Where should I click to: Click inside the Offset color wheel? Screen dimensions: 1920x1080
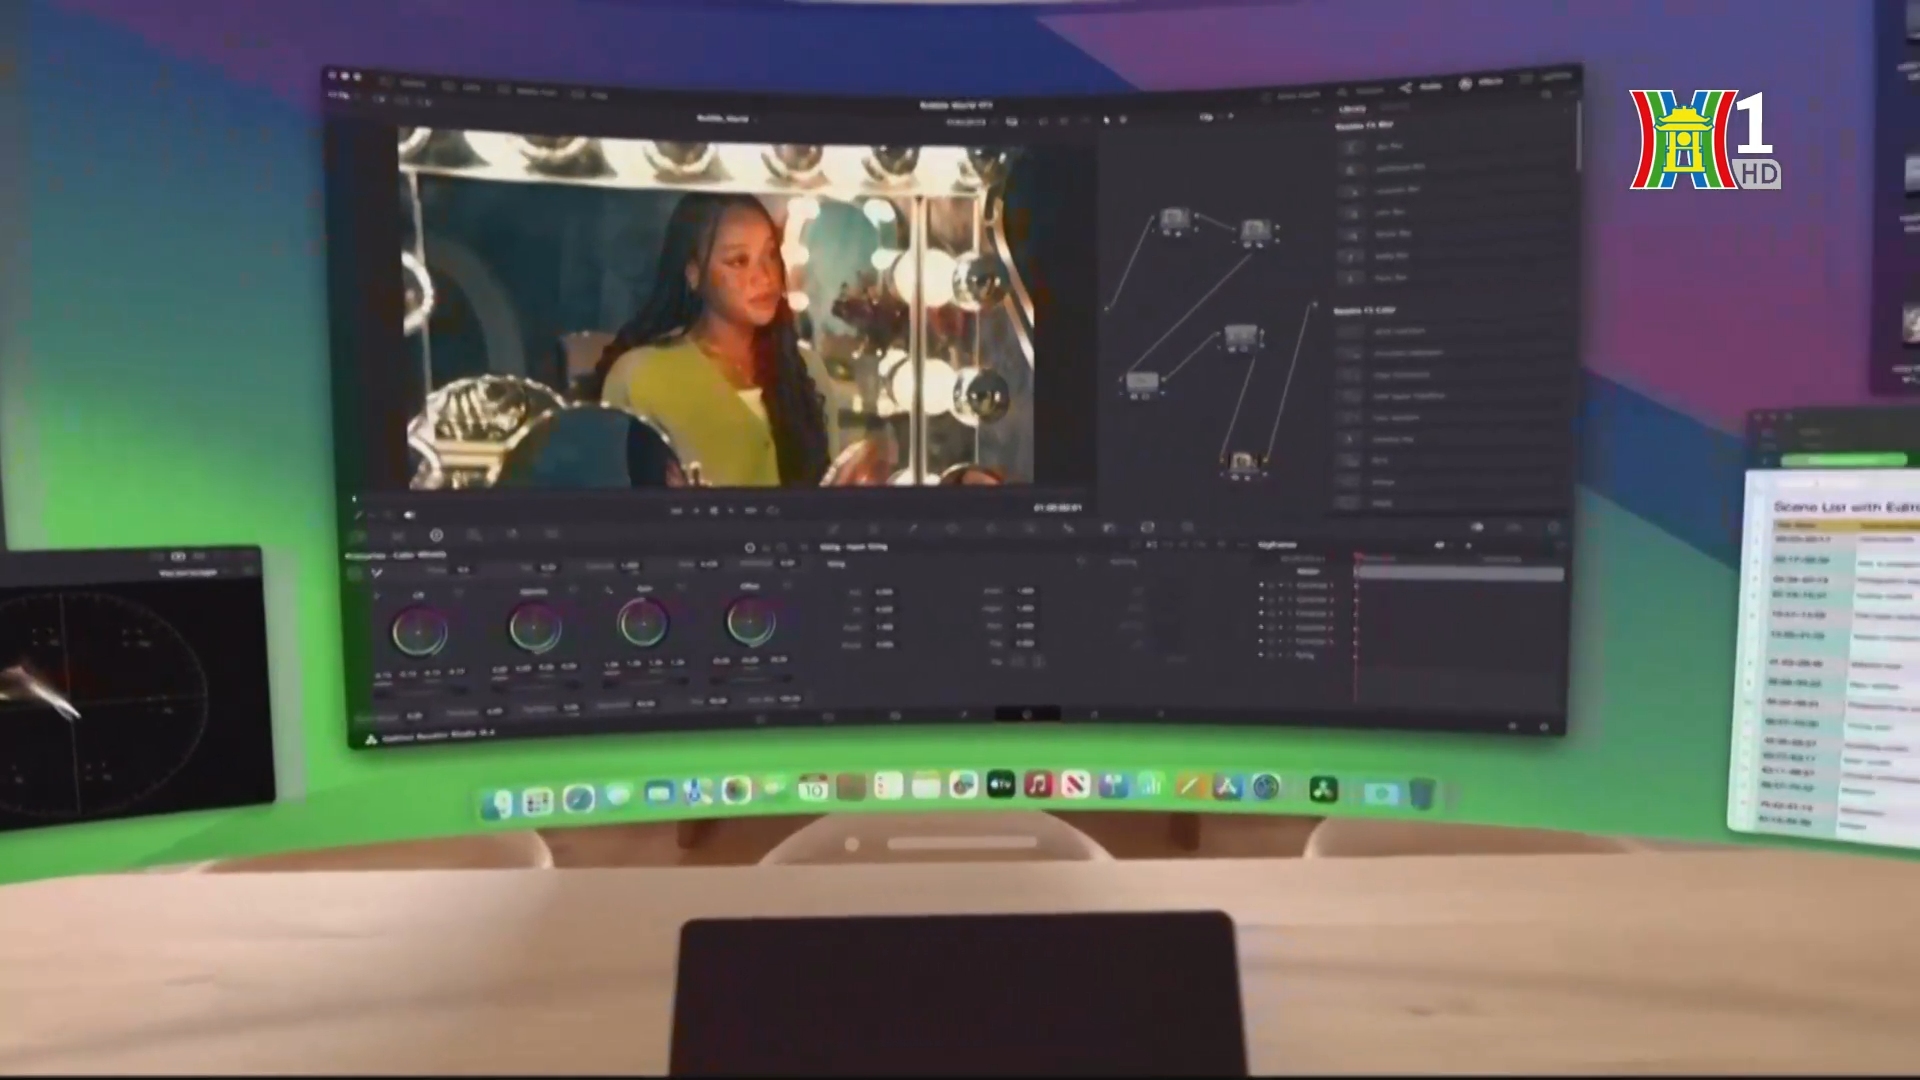750,622
